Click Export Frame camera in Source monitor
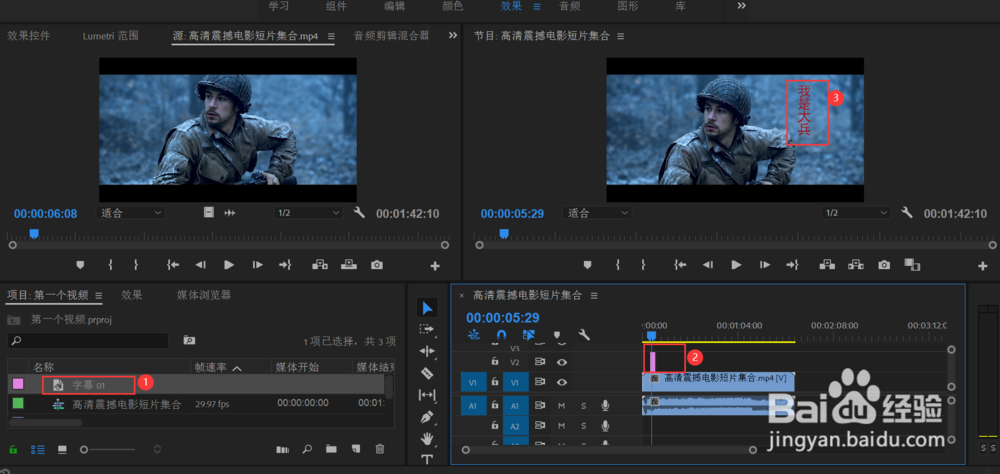Viewport: 1000px width, 474px height. 377,265
